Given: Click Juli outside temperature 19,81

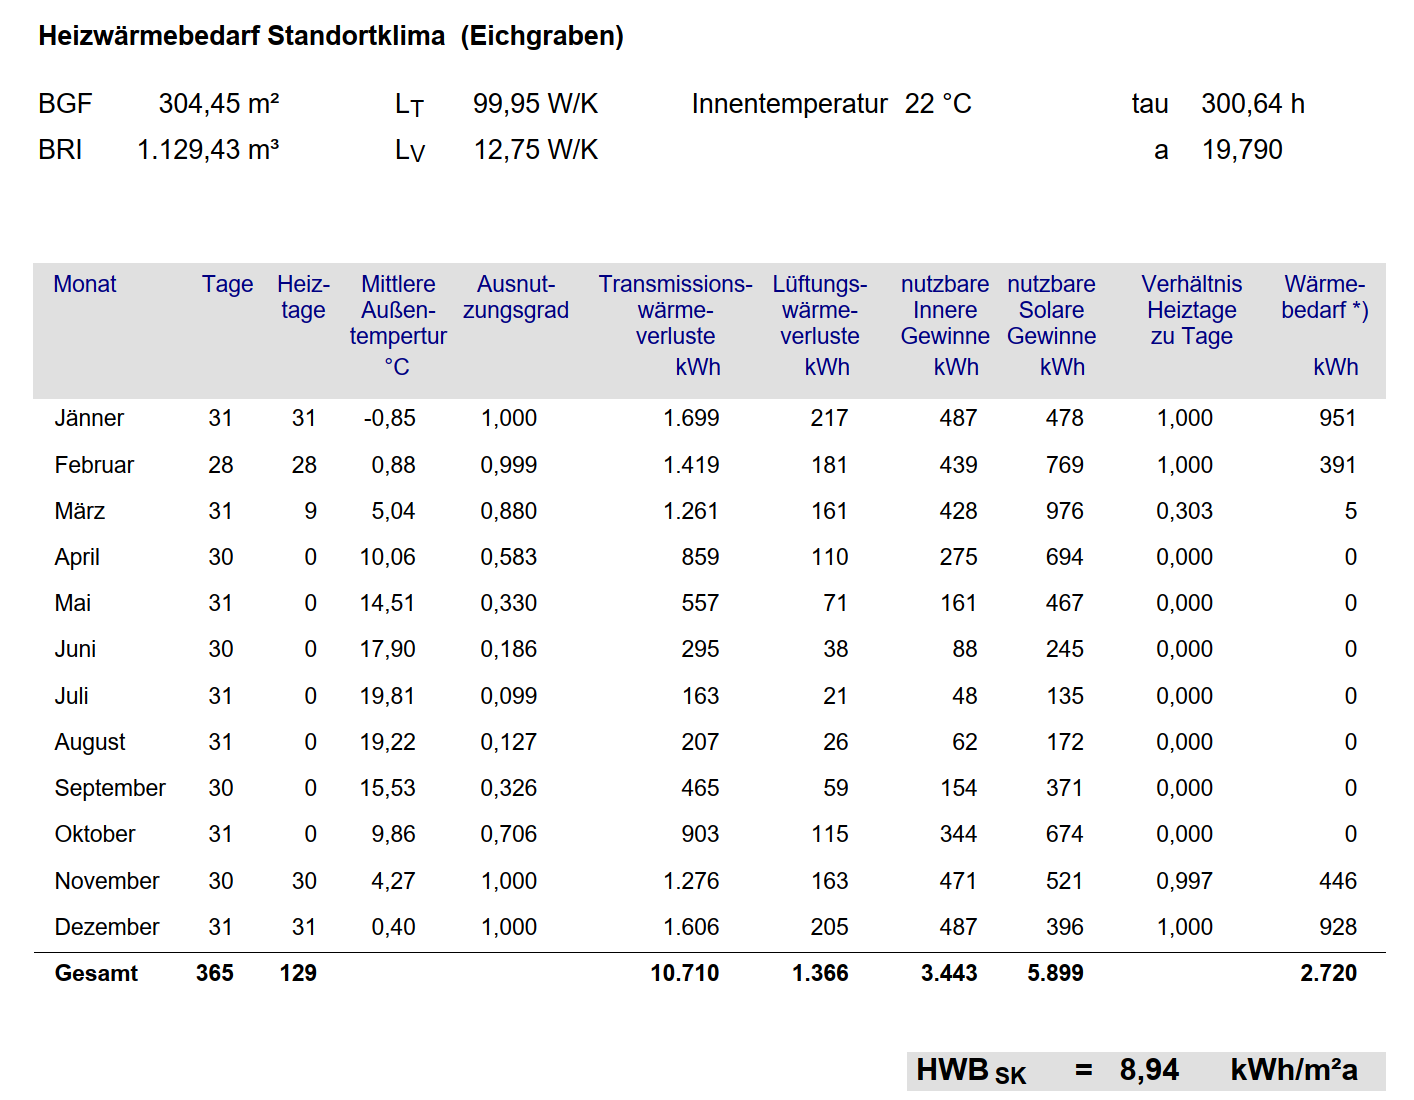Looking at the screenshot, I should tap(388, 696).
